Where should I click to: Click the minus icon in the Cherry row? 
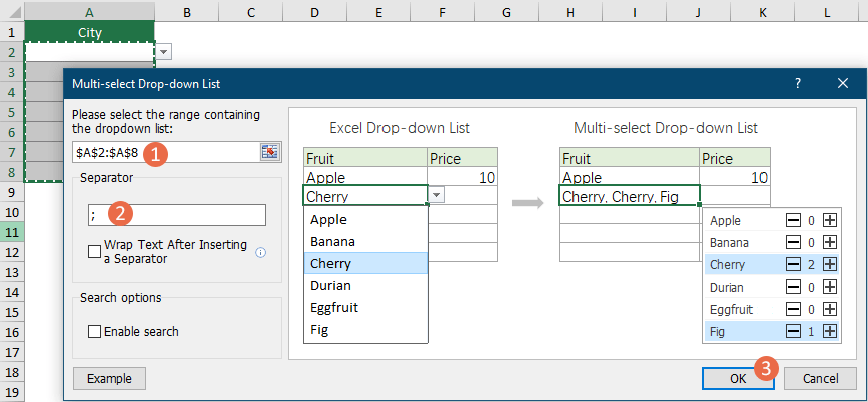tap(793, 265)
